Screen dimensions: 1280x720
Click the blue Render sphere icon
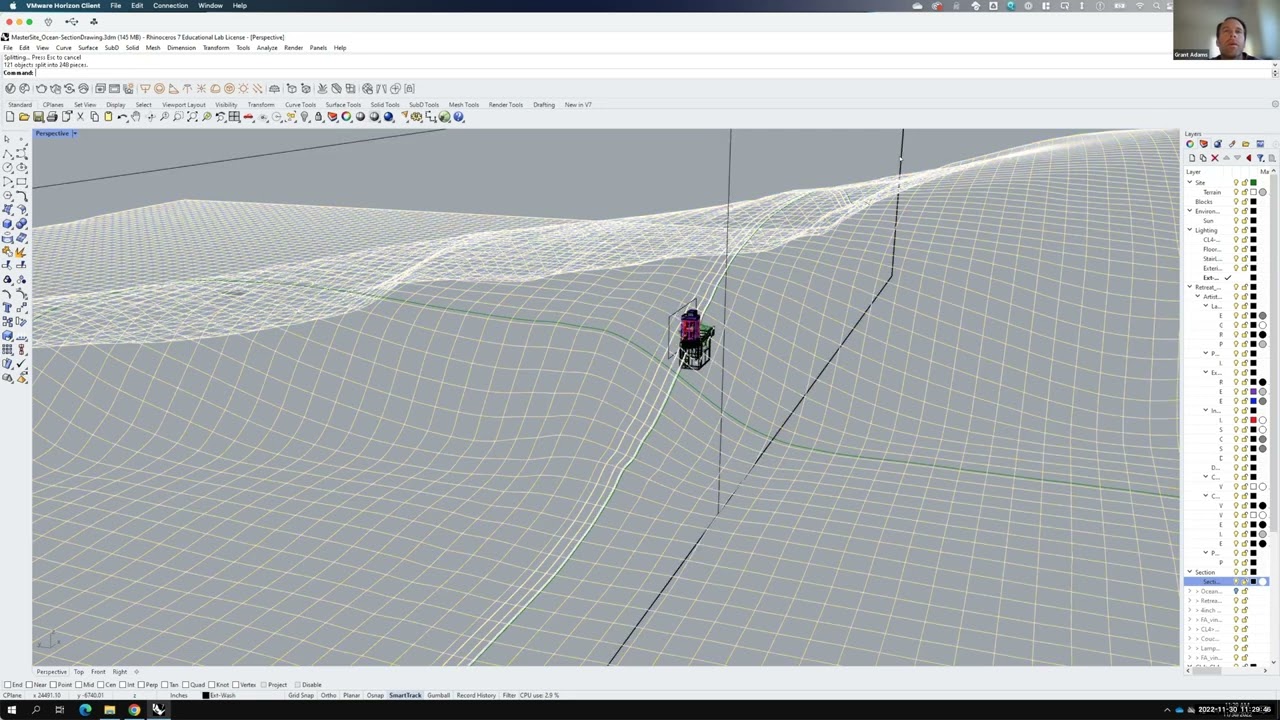(x=388, y=117)
